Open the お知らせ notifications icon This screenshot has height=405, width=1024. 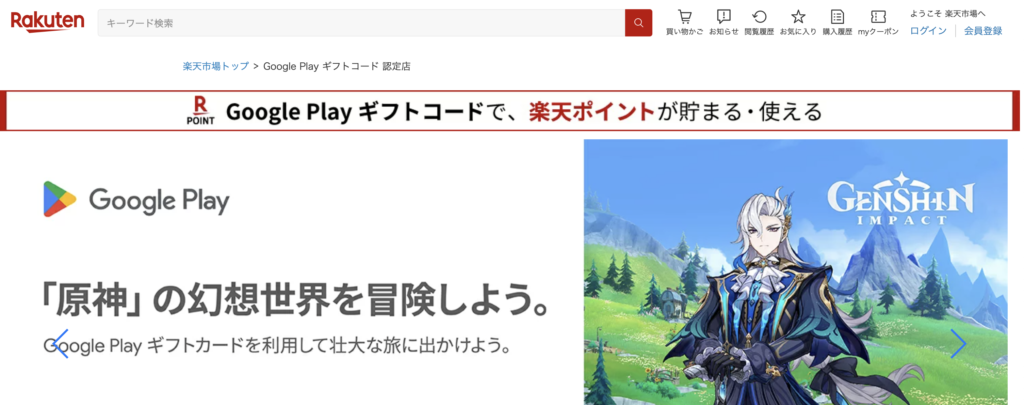(x=723, y=22)
